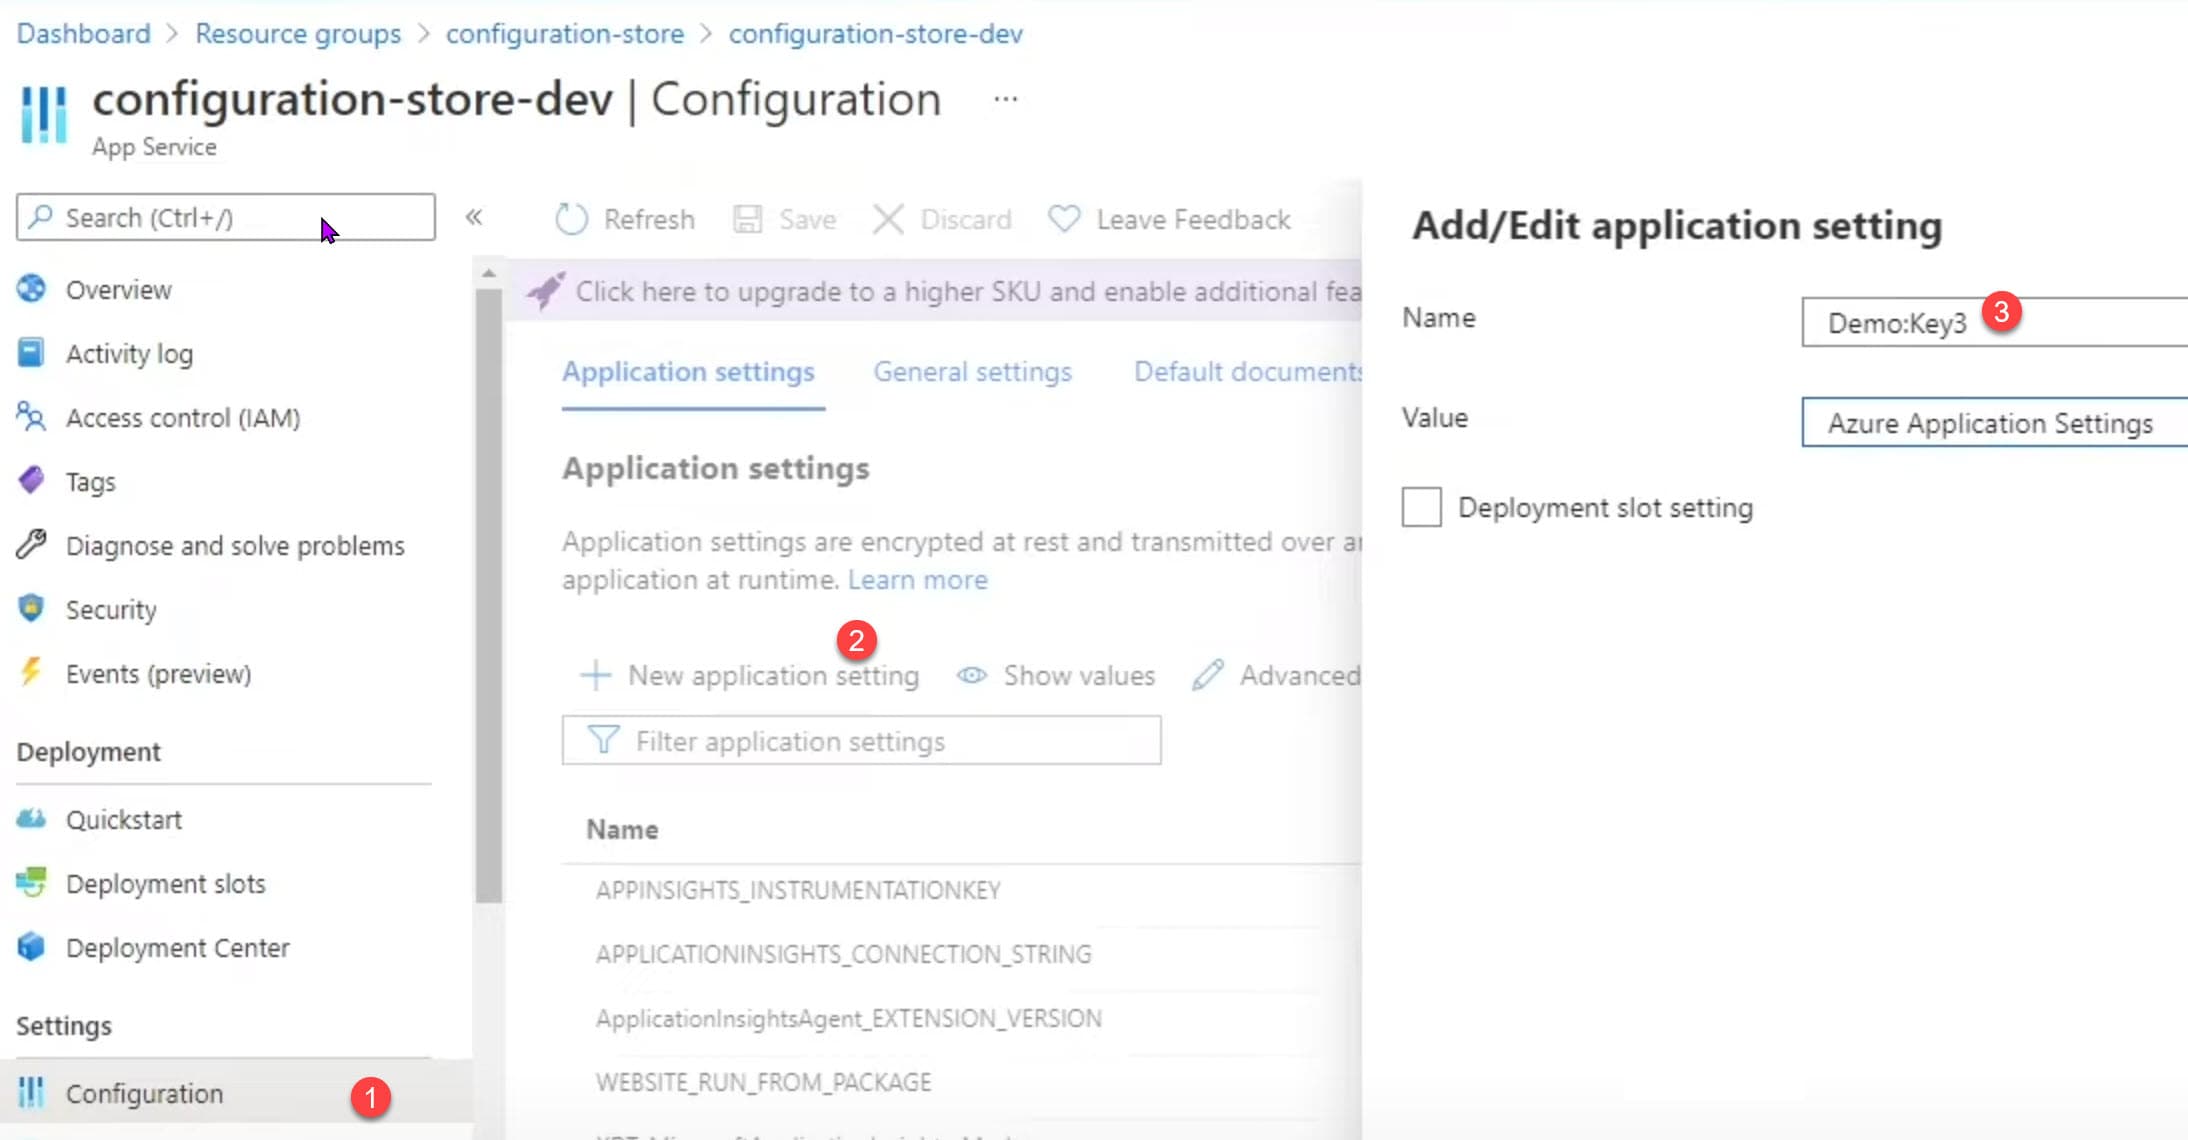Open Activity log menu item
Screen dimensions: 2188x1140
pyautogui.click(x=130, y=354)
